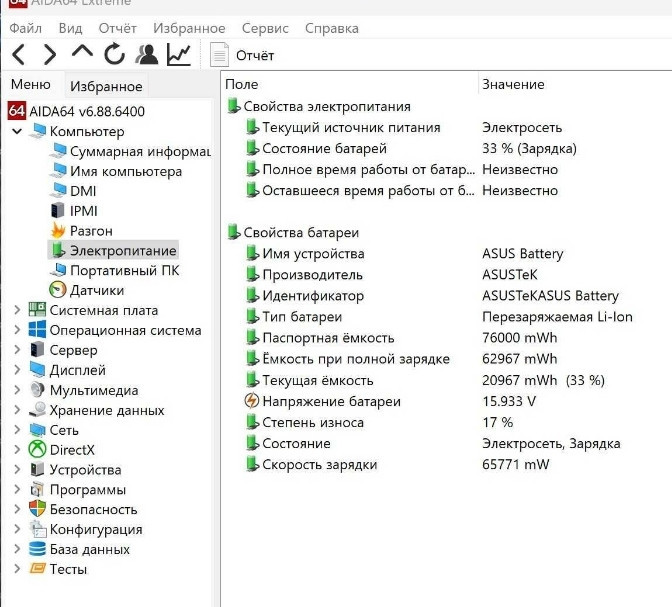Click the Устройства device icon
The width and height of the screenshot is (672, 607).
37,469
